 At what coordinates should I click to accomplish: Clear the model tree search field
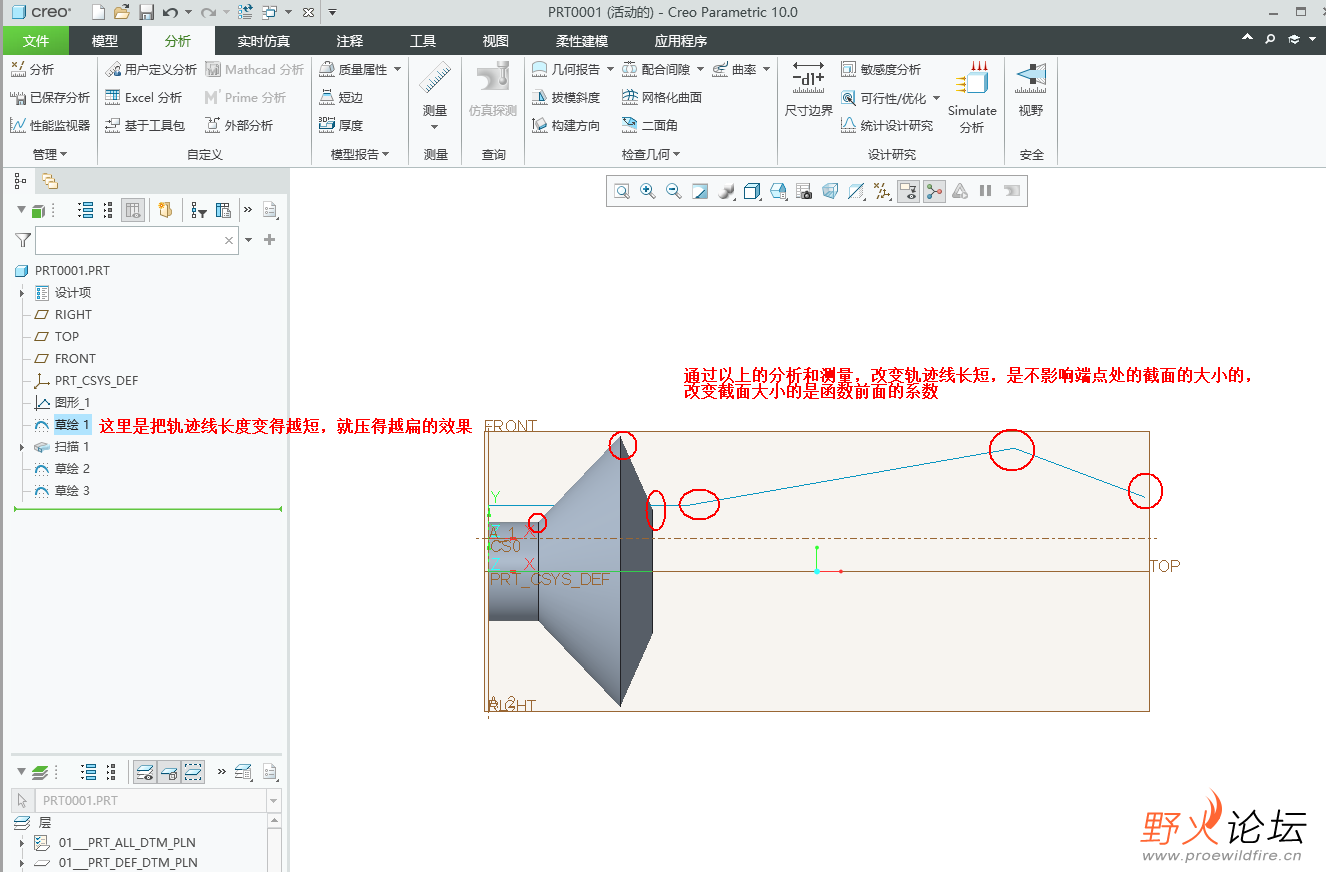tap(229, 240)
